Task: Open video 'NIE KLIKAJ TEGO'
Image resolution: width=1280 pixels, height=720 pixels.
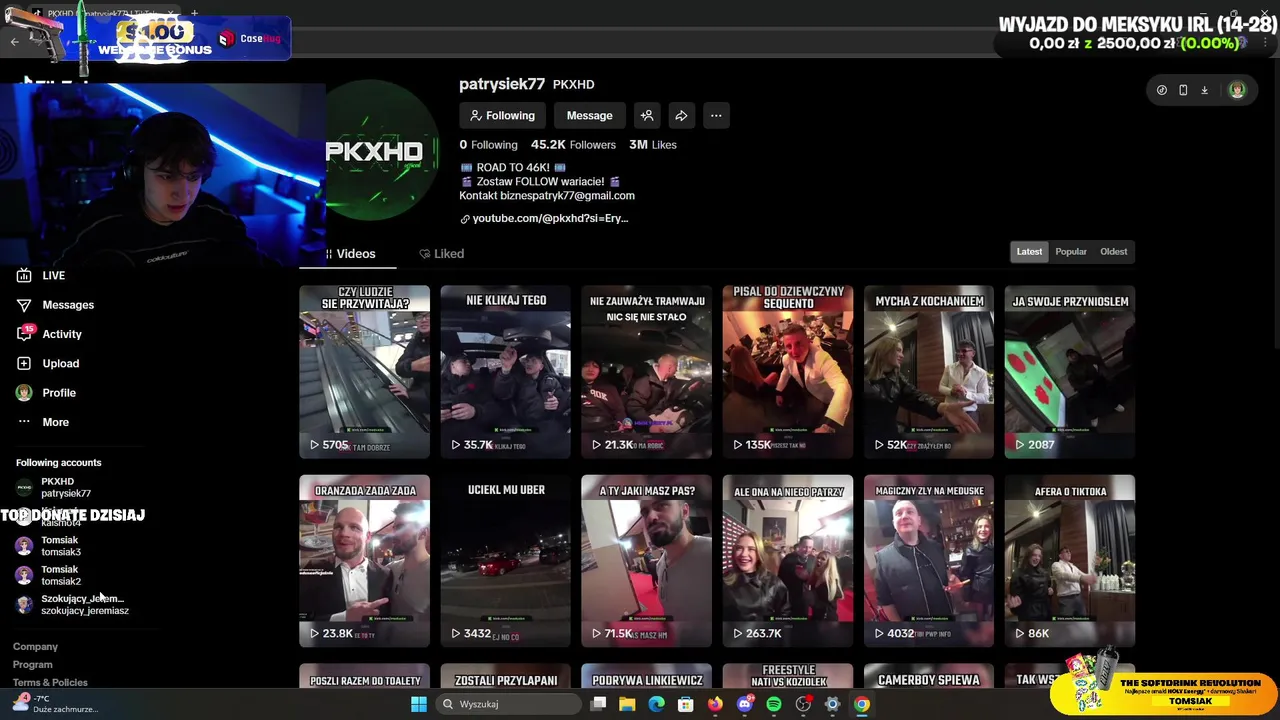Action: coord(505,371)
